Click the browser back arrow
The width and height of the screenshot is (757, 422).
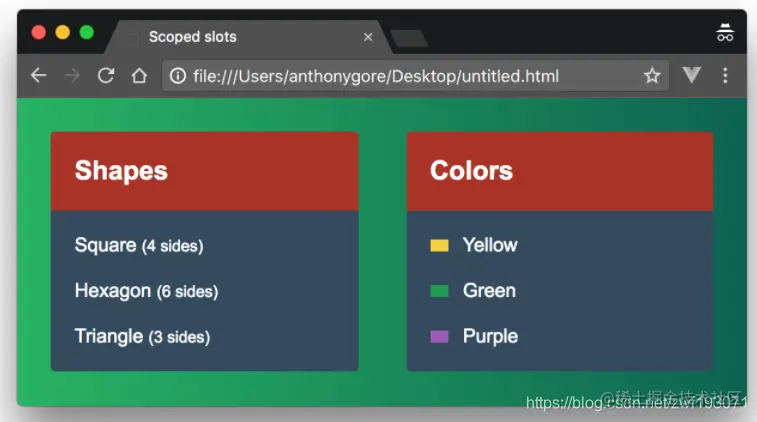point(39,75)
